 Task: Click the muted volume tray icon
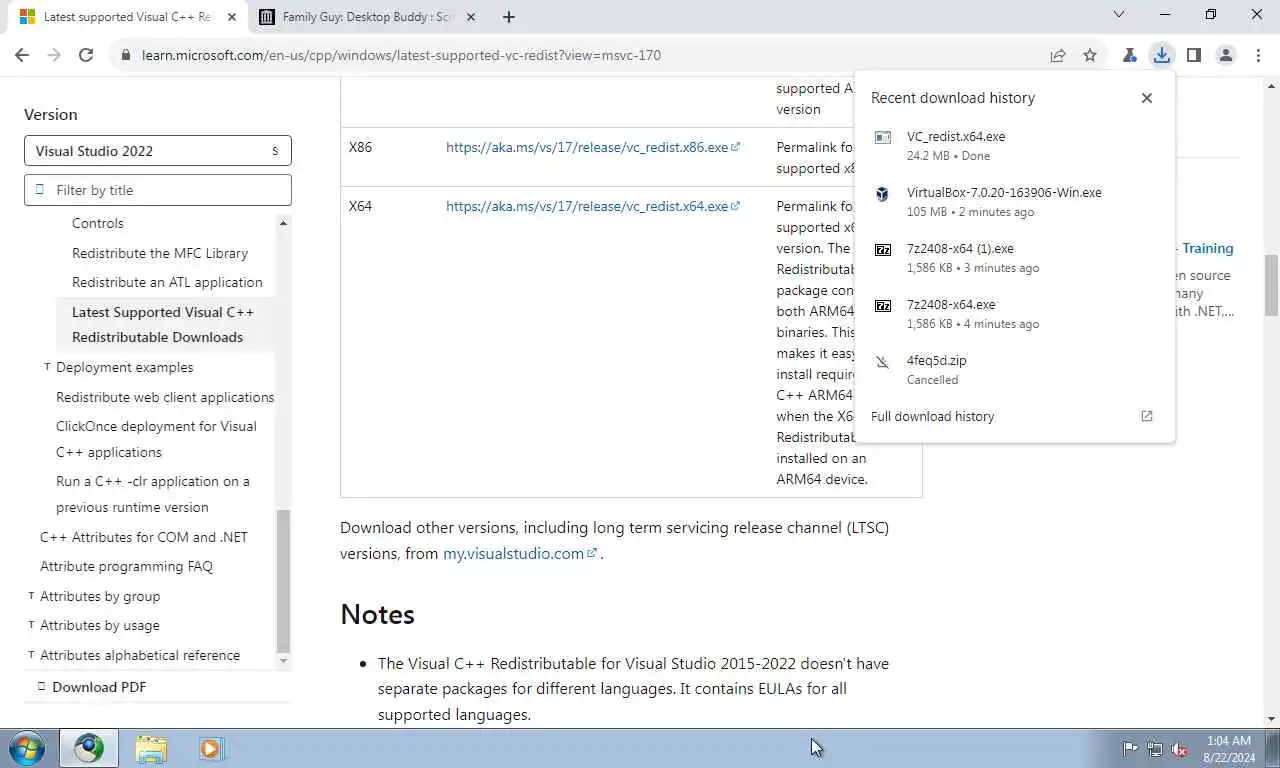click(1180, 749)
